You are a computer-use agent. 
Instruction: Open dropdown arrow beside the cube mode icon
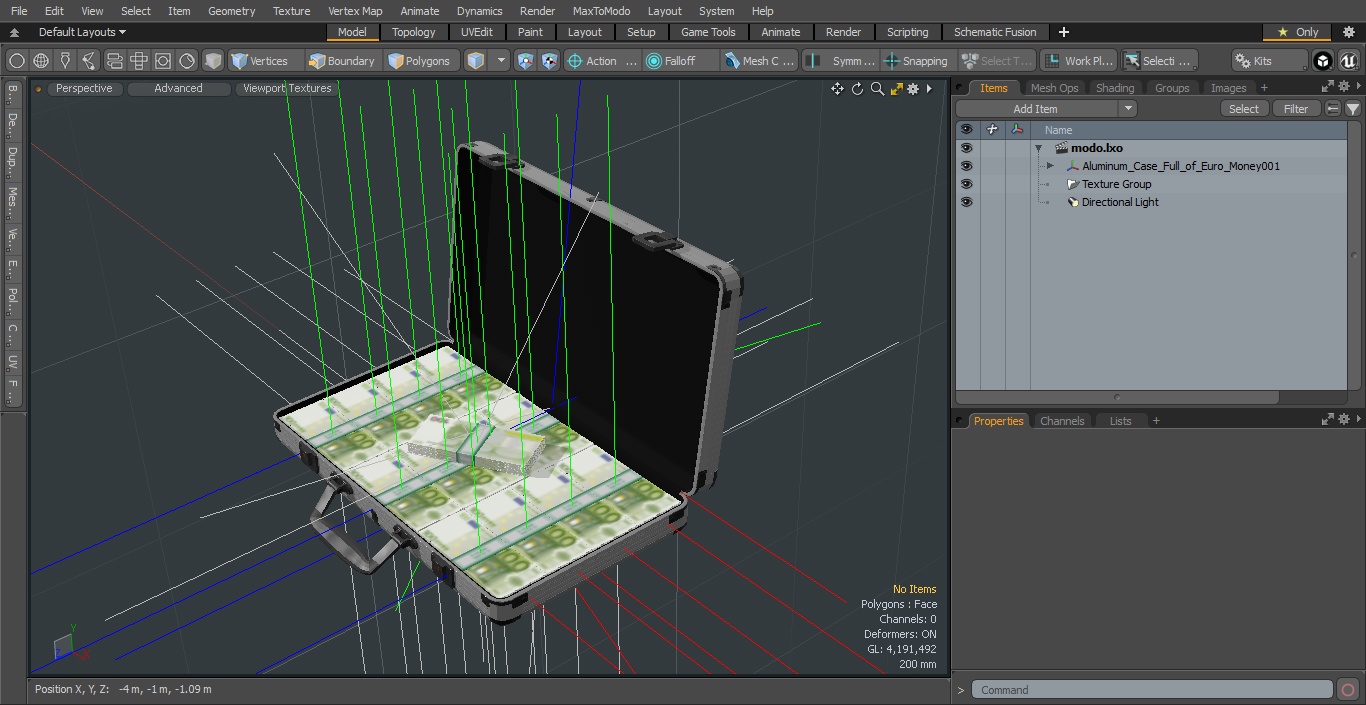click(501, 61)
